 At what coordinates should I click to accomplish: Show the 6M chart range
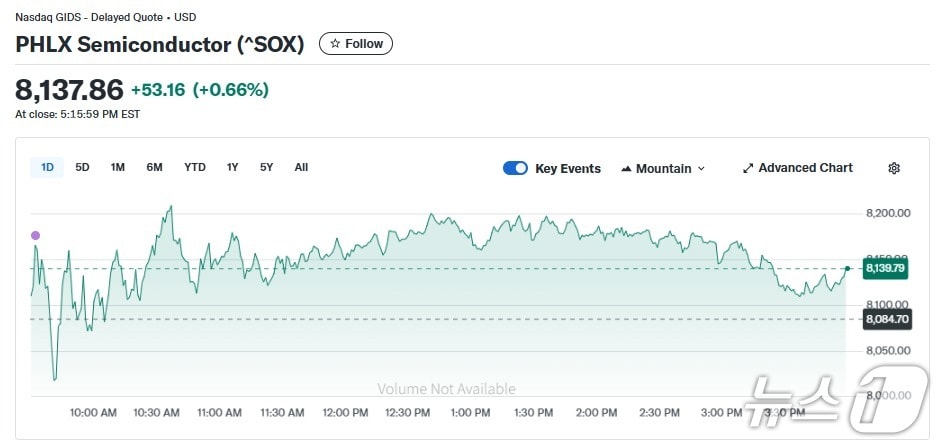tap(154, 167)
